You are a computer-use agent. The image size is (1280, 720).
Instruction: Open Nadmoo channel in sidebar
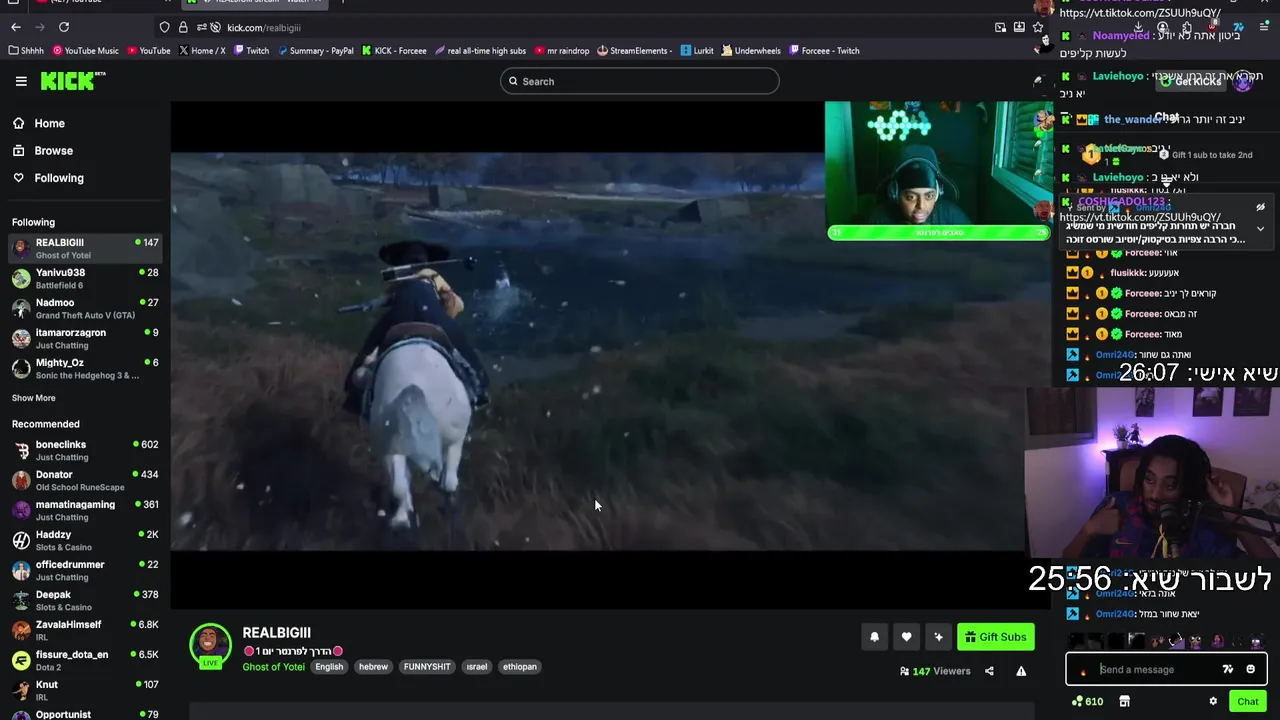tap(84, 308)
